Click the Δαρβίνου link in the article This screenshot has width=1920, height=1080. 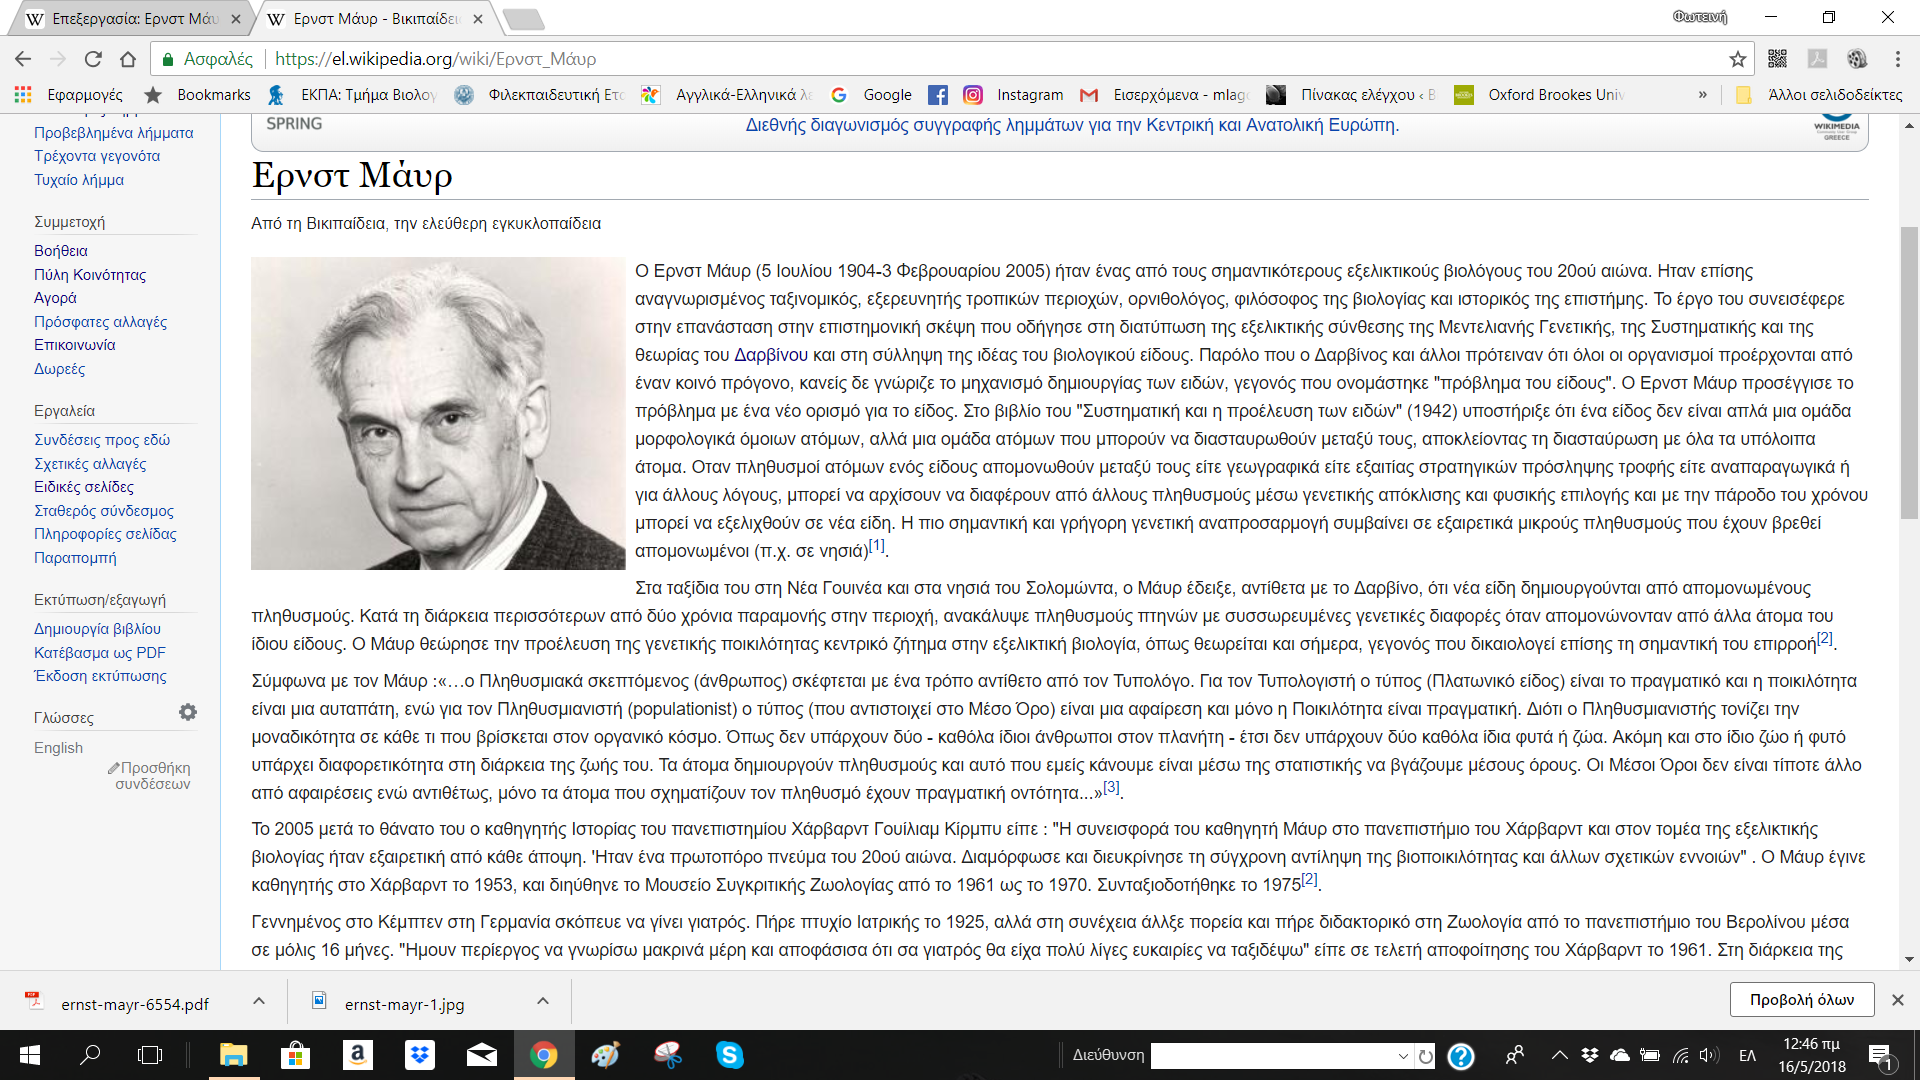pos(770,355)
